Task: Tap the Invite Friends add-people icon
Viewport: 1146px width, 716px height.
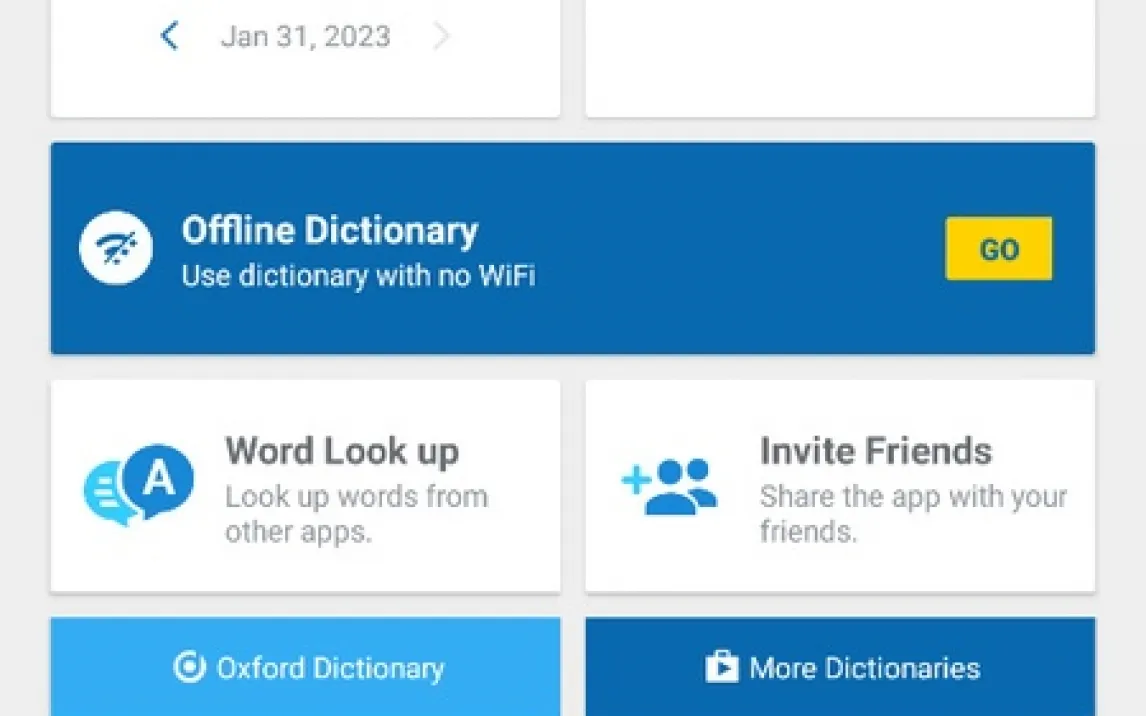Action: tap(669, 486)
